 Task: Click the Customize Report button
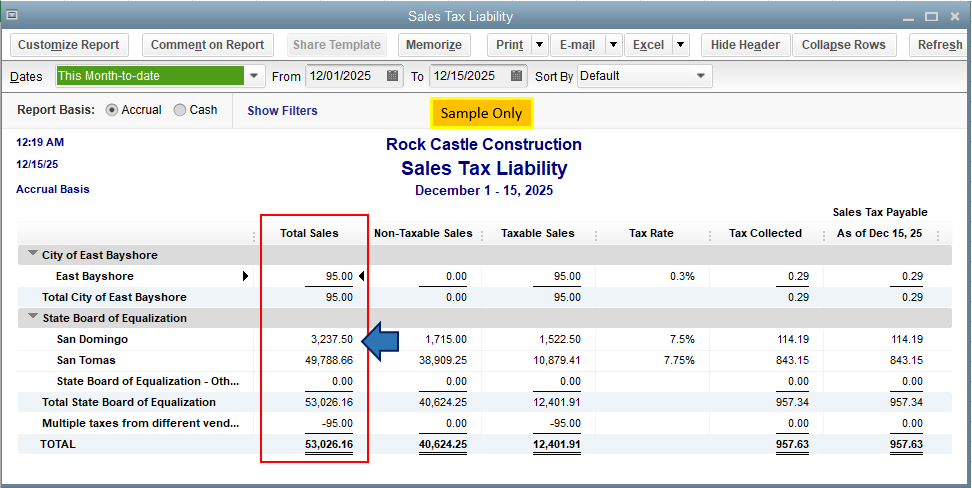(x=69, y=45)
